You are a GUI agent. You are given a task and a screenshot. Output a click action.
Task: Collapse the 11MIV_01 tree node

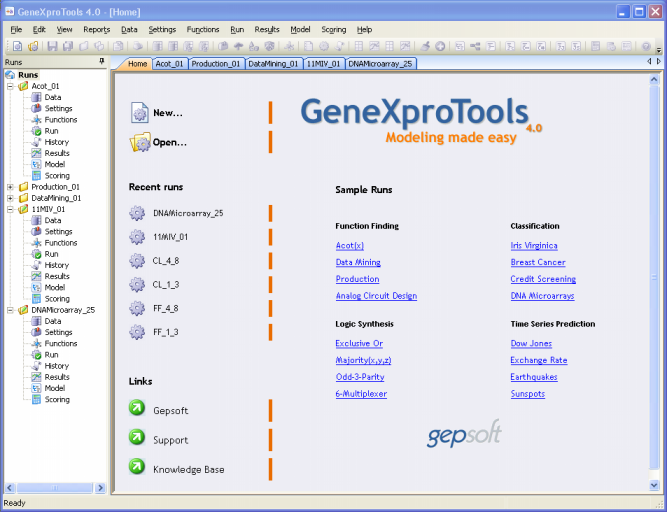click(10, 209)
